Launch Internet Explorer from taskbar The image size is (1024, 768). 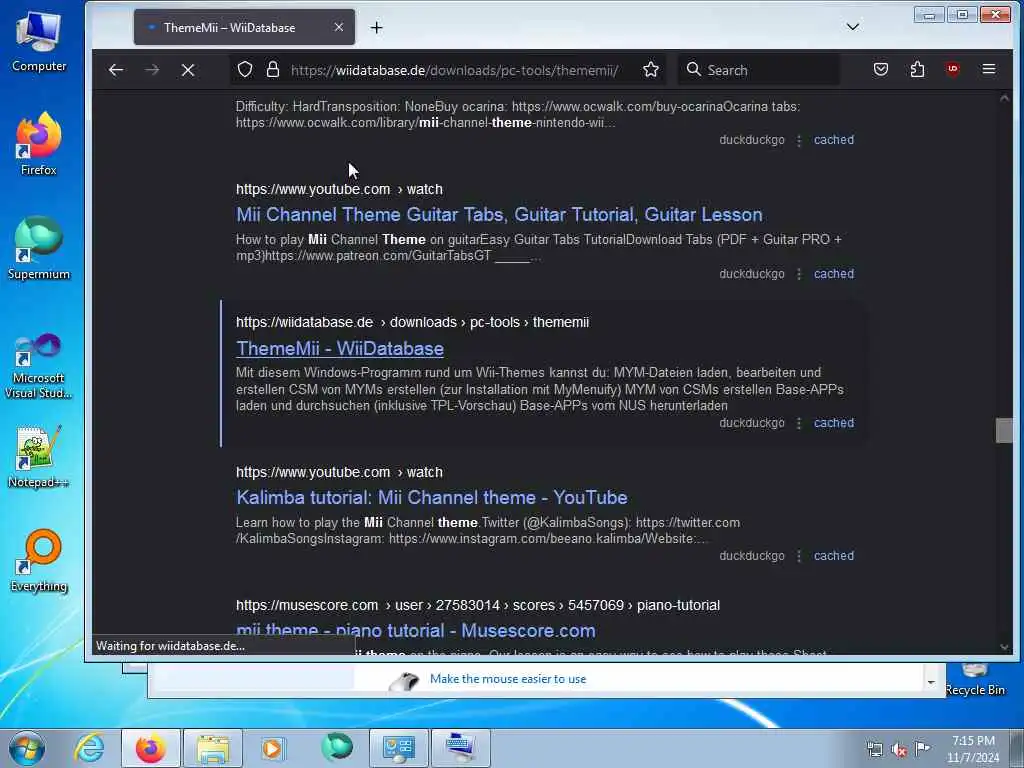click(89, 748)
